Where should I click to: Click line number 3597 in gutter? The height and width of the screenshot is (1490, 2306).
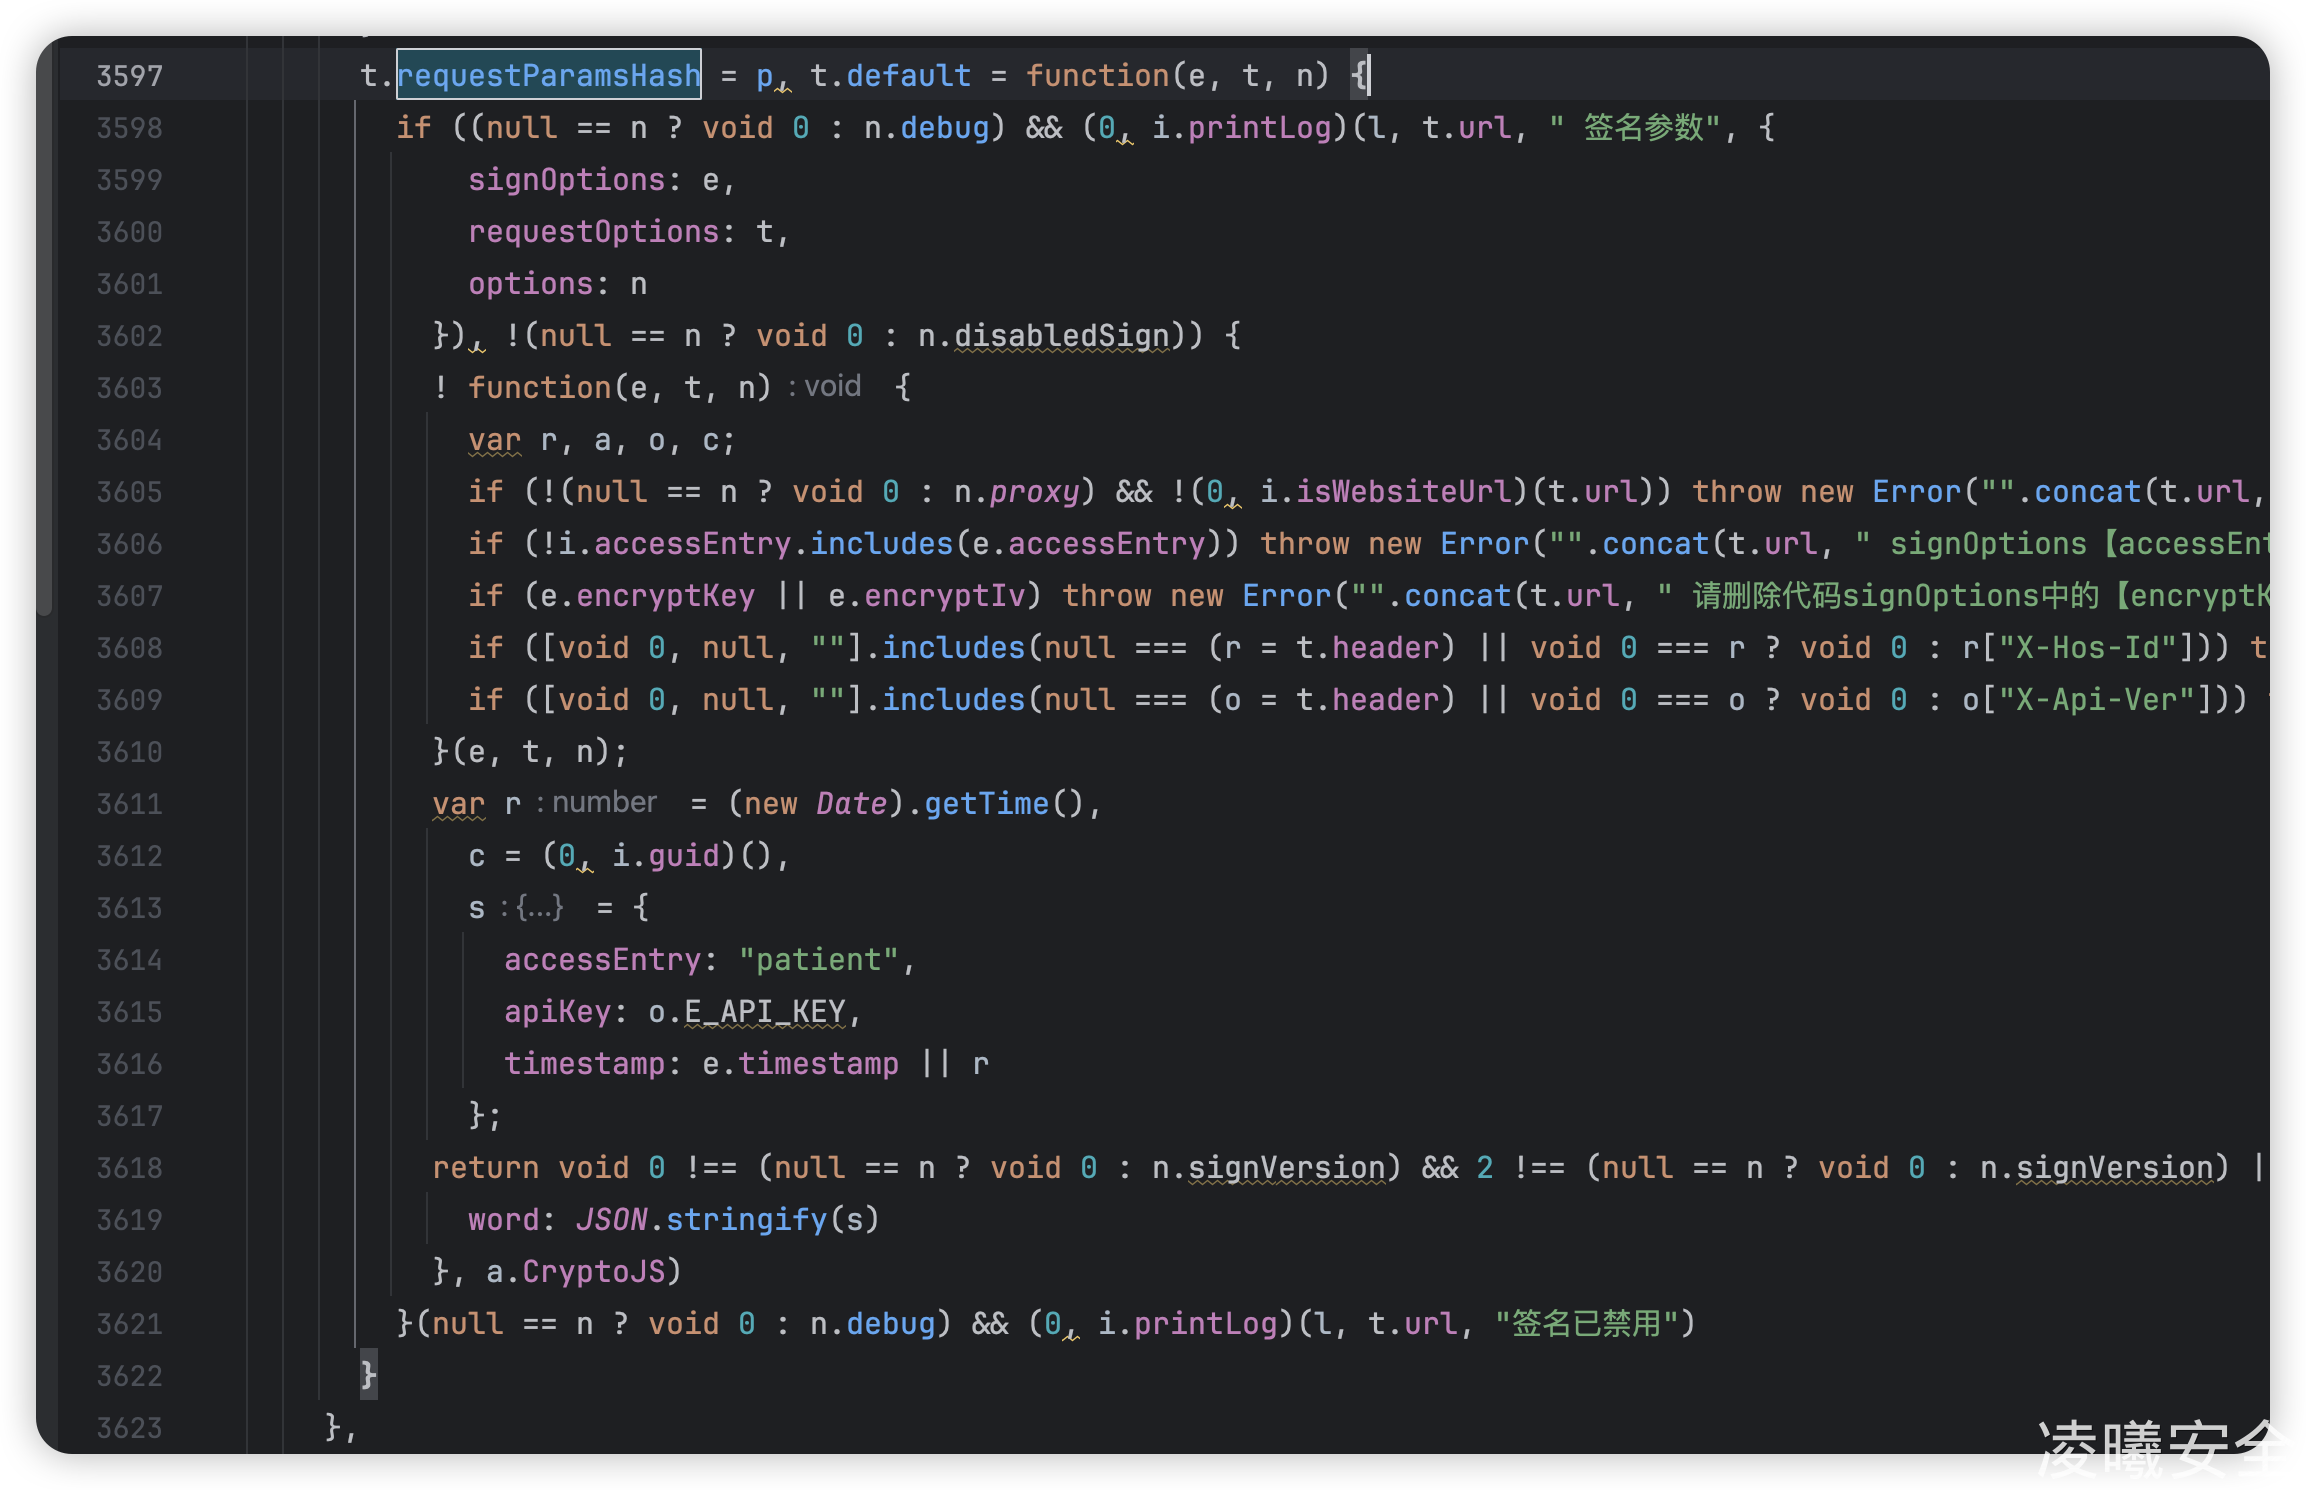tap(129, 76)
